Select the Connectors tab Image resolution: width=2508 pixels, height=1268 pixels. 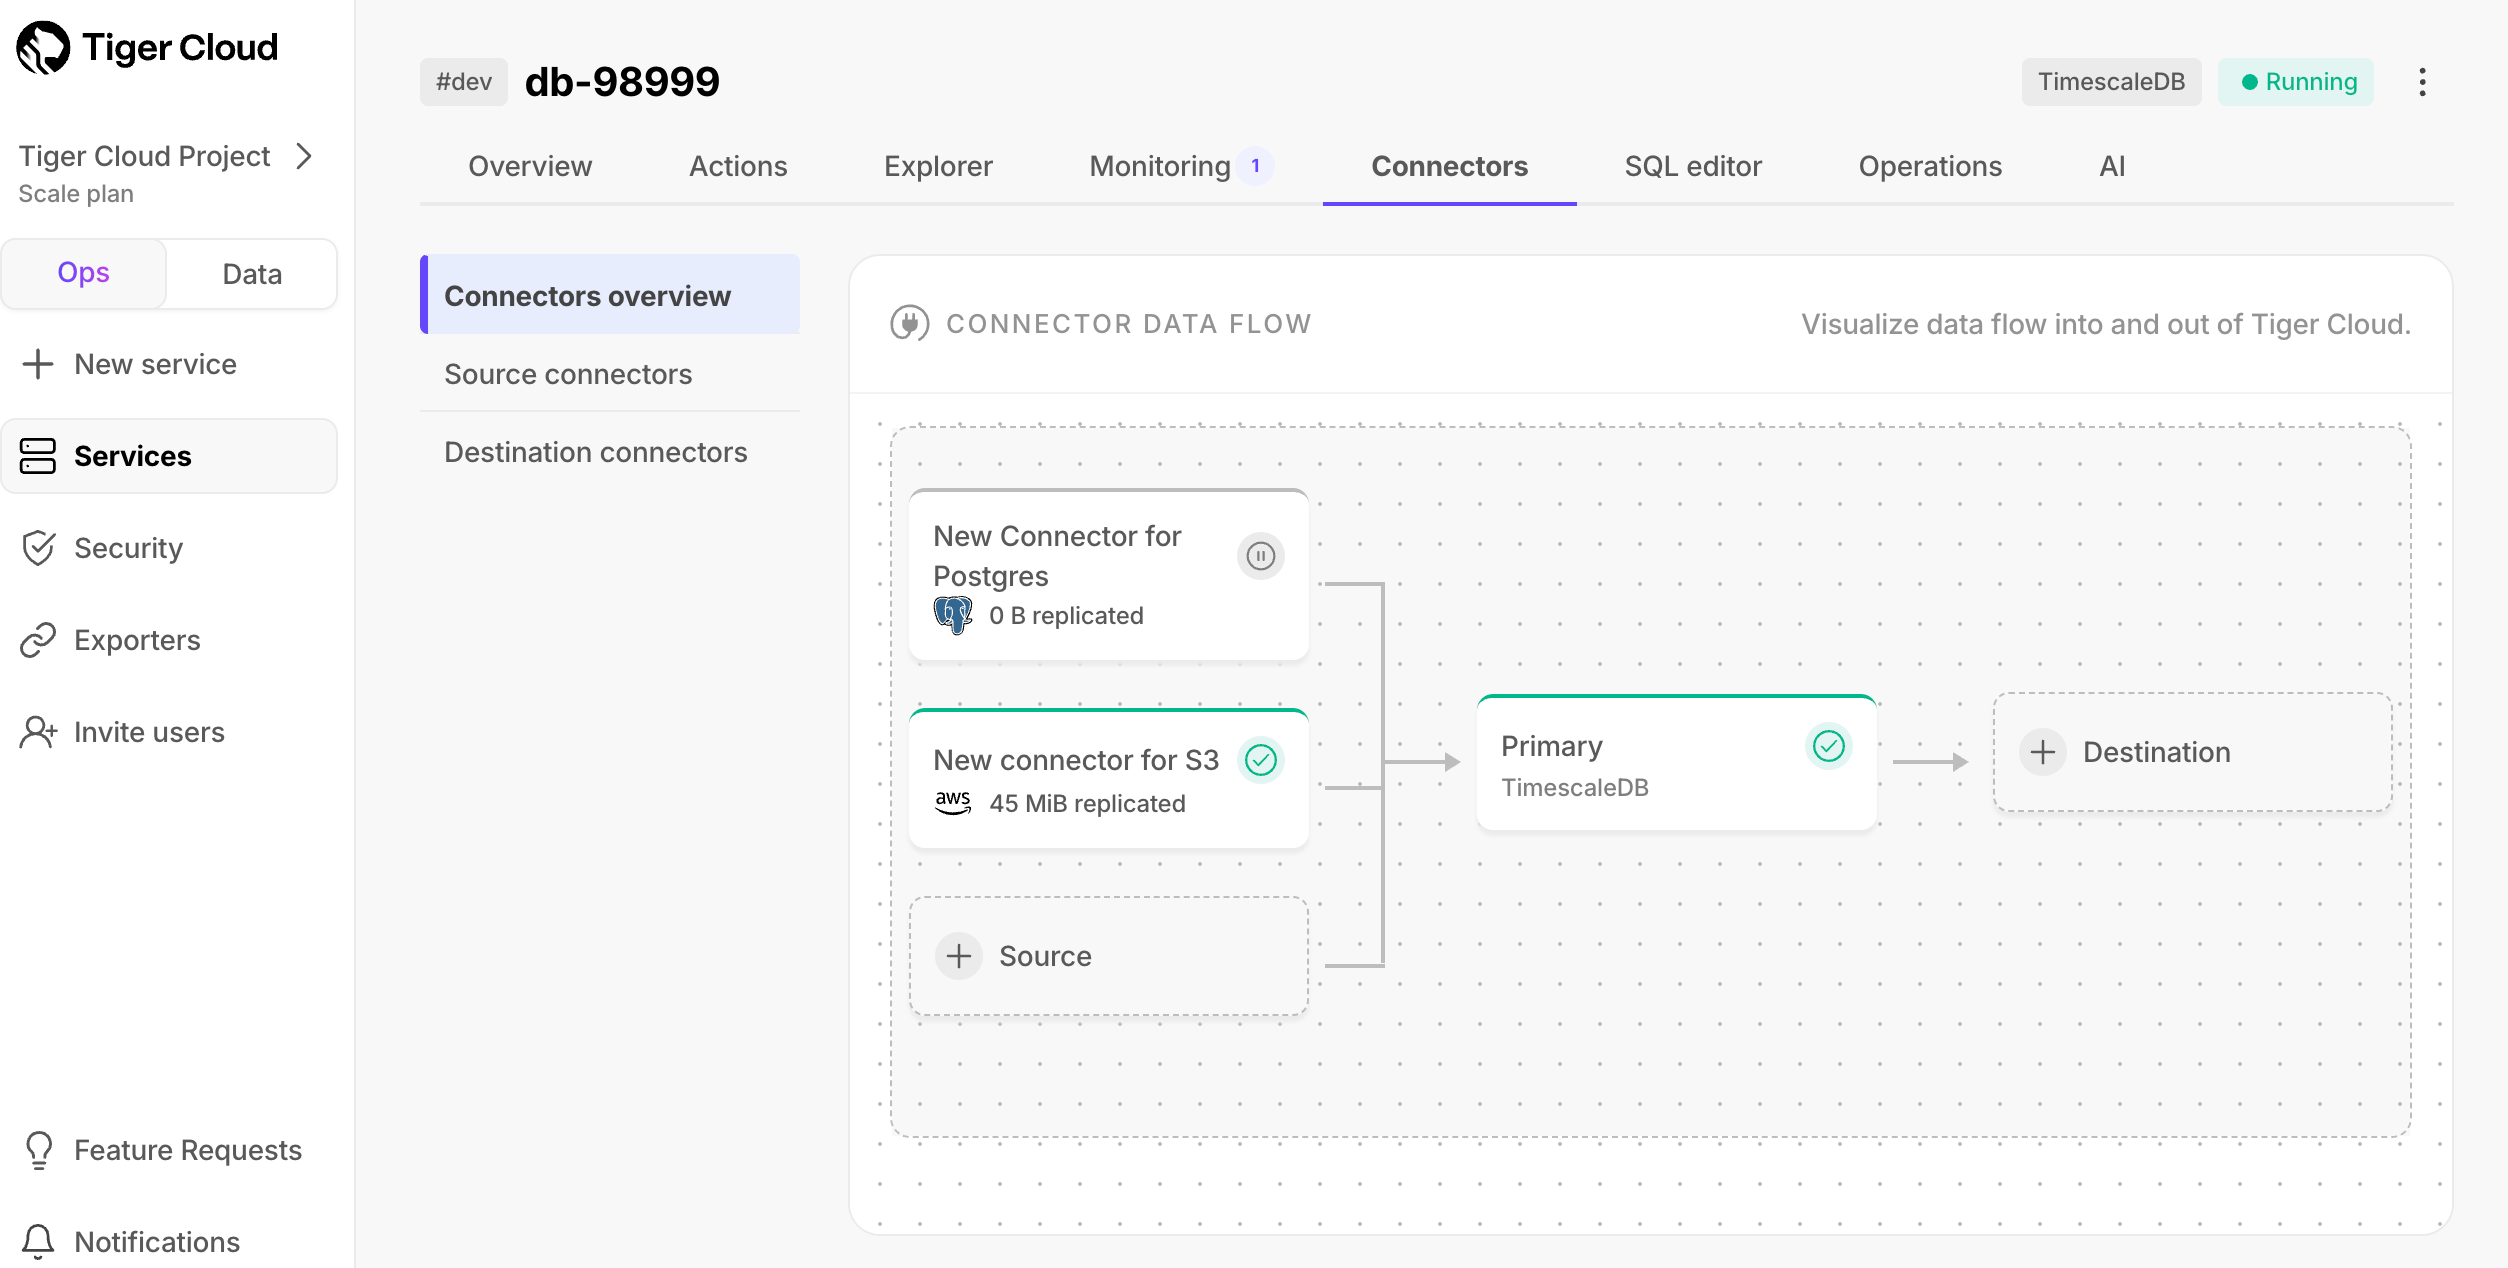1450,166
